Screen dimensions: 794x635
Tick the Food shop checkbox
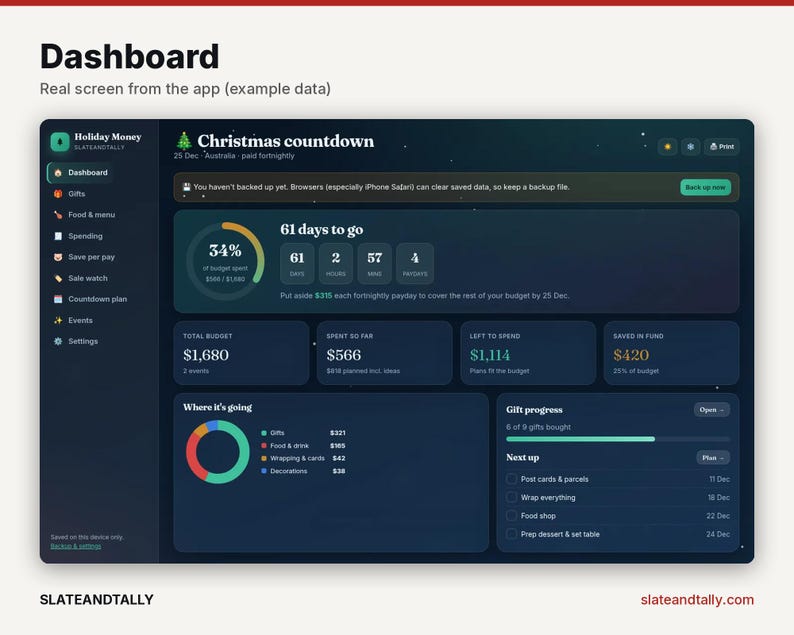[511, 515]
